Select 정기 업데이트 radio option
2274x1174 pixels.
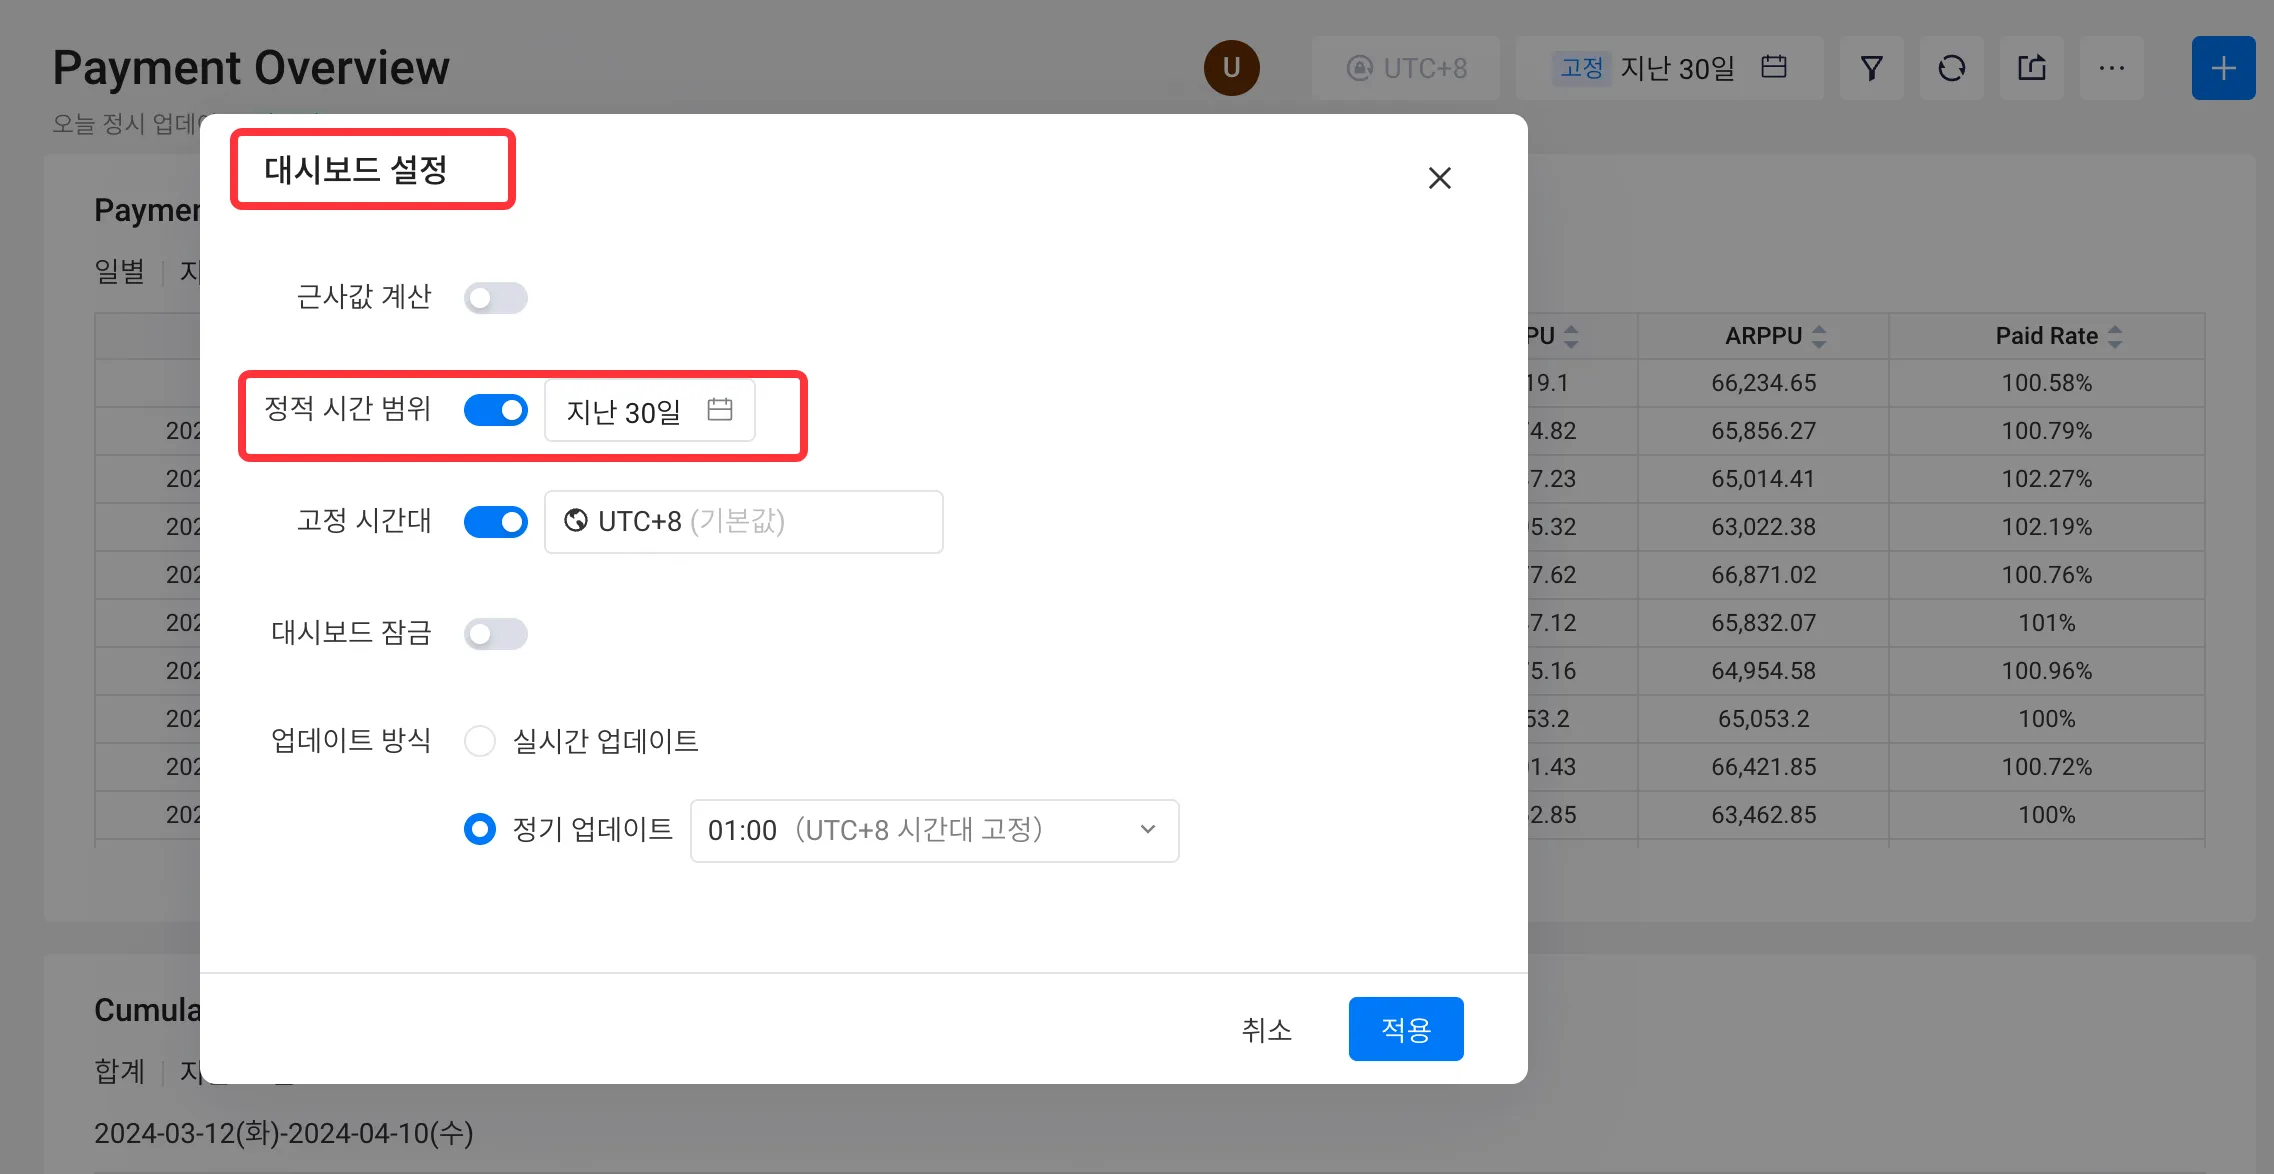(480, 829)
